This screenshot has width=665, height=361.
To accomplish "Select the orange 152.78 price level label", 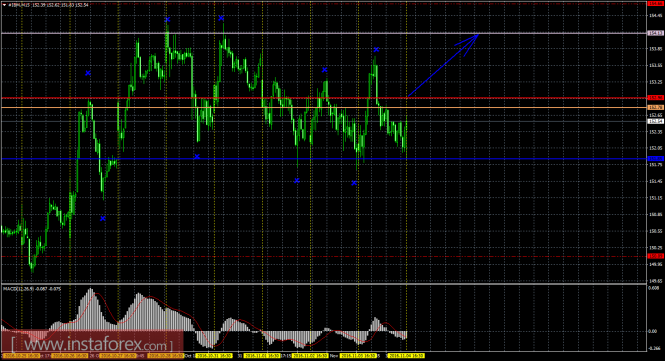I will click(656, 108).
